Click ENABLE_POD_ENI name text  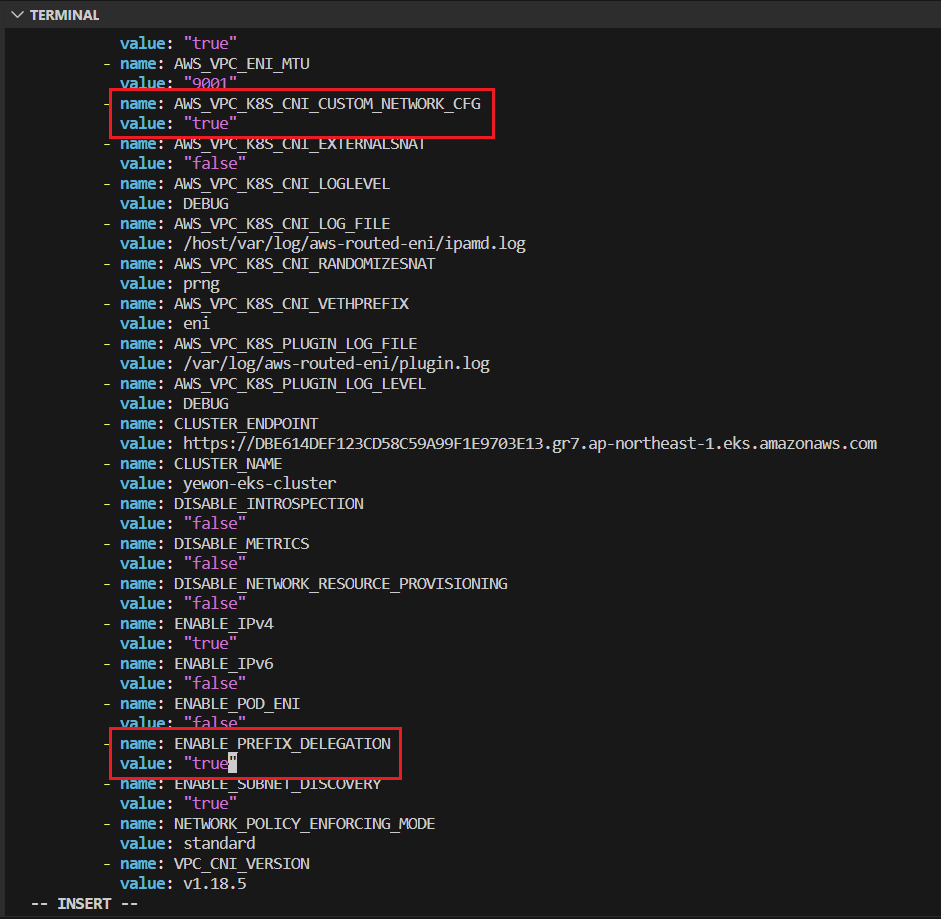point(237,704)
